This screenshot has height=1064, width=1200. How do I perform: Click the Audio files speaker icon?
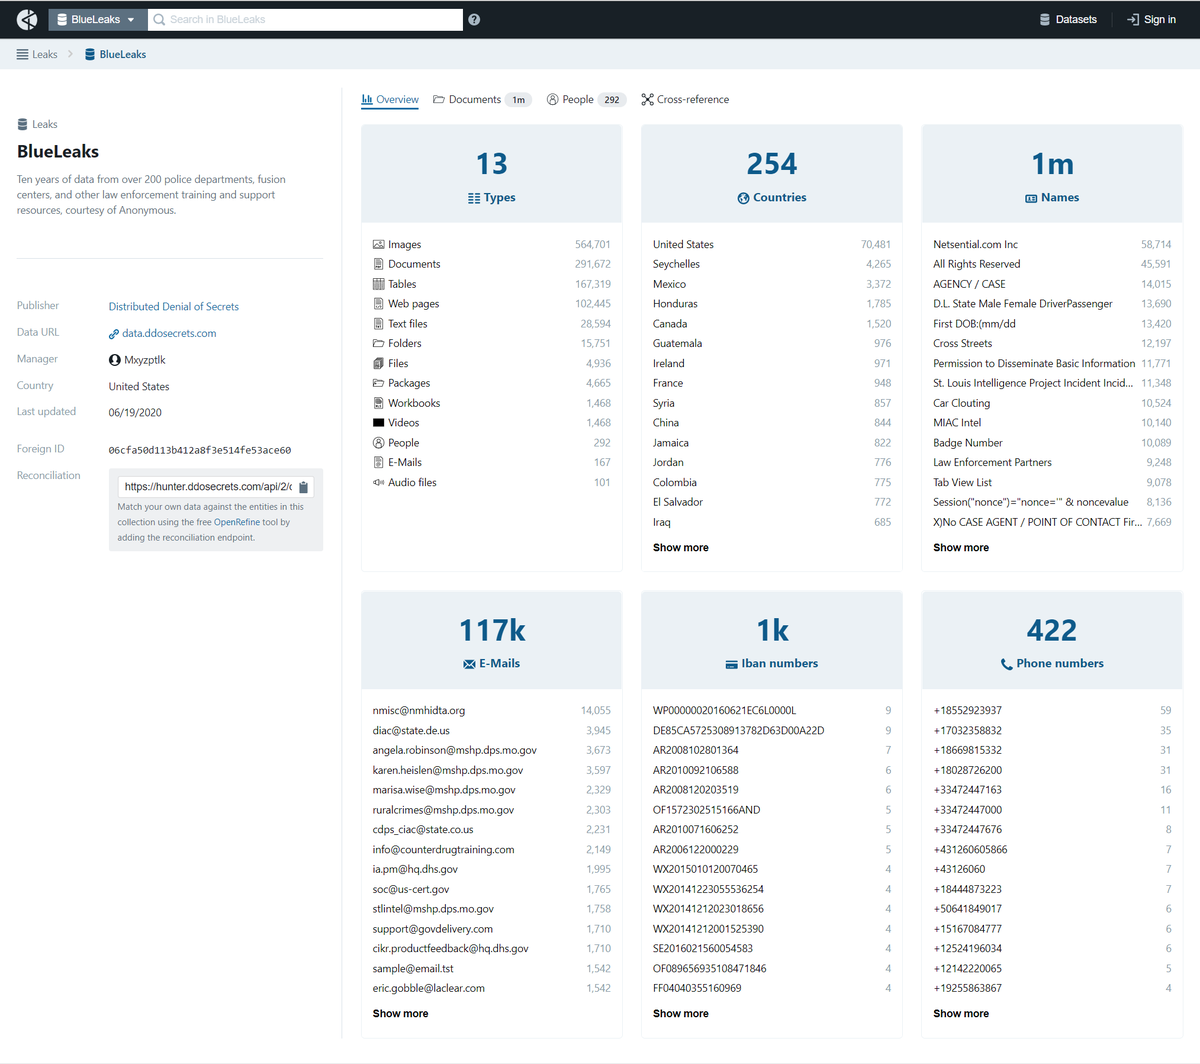[x=379, y=482]
